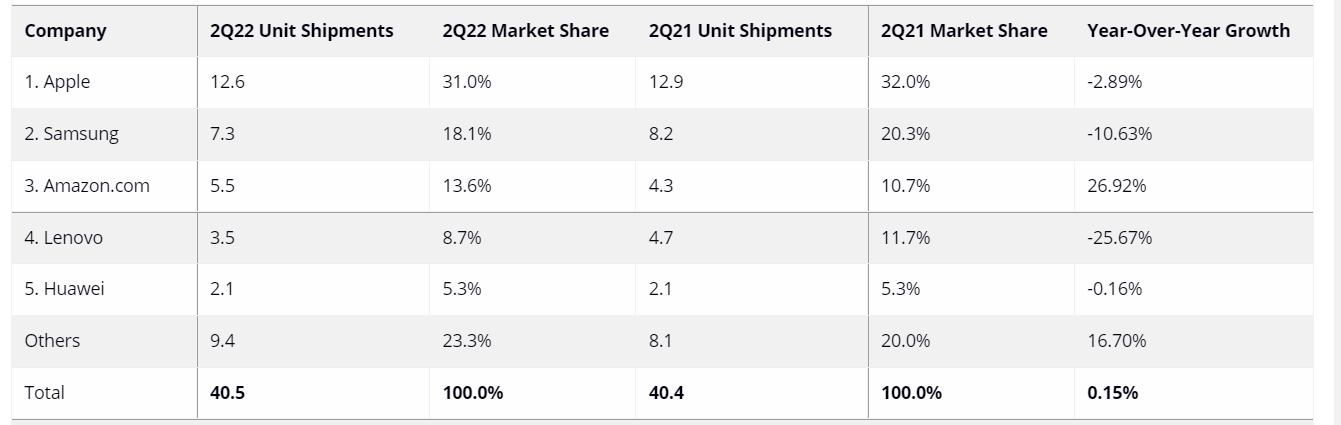The image size is (1341, 425).
Task: Select Lenovo's -25.67% growth cell
Action: pos(1119,238)
